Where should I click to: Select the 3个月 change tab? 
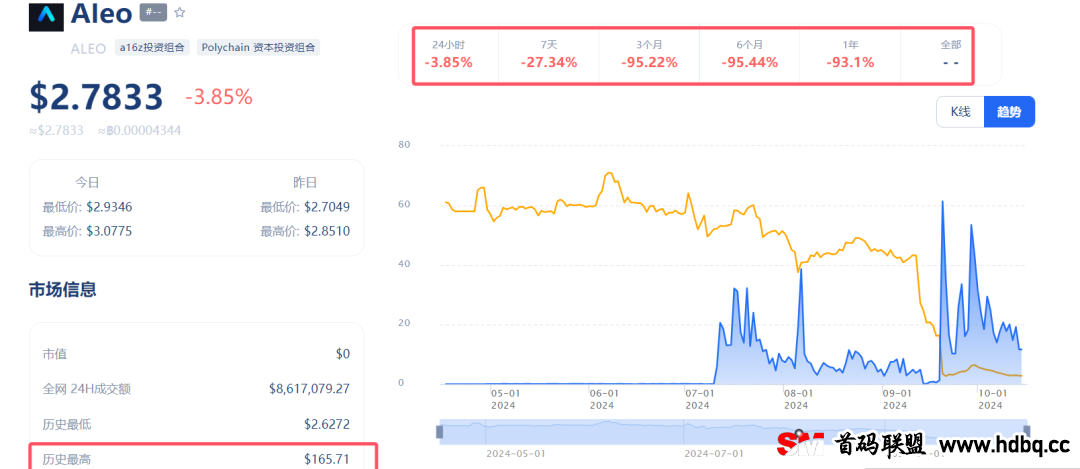pyautogui.click(x=649, y=54)
